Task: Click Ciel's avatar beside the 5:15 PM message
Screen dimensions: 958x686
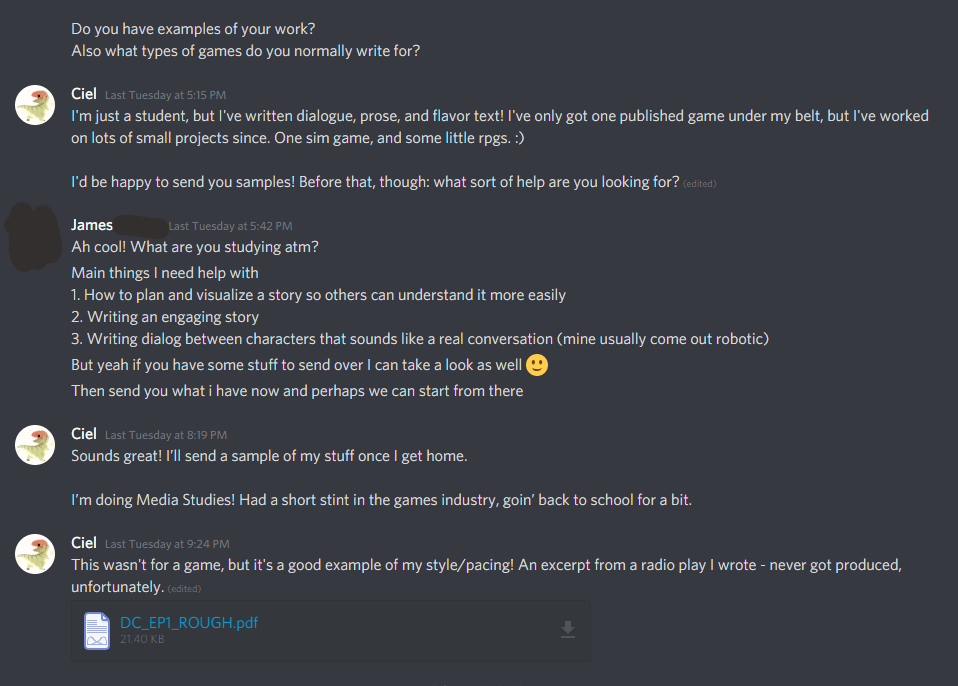Action: click(x=35, y=106)
